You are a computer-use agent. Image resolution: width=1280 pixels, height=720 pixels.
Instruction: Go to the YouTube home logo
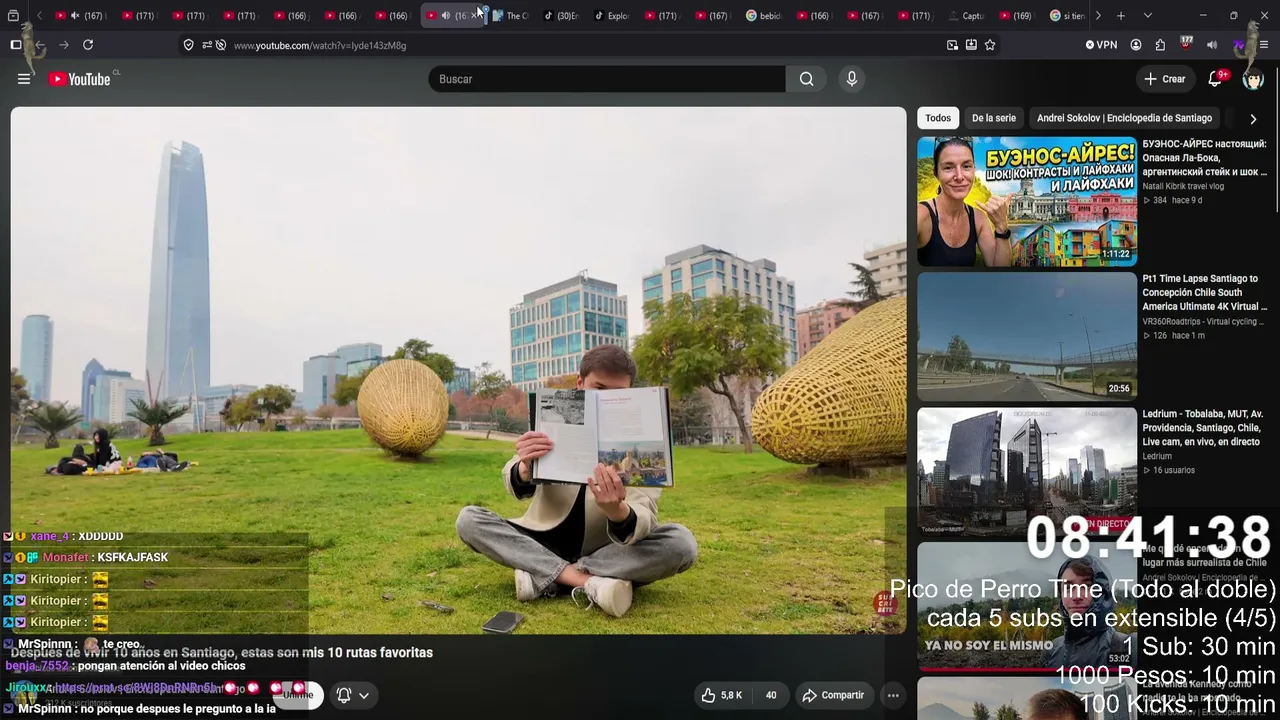(80, 79)
